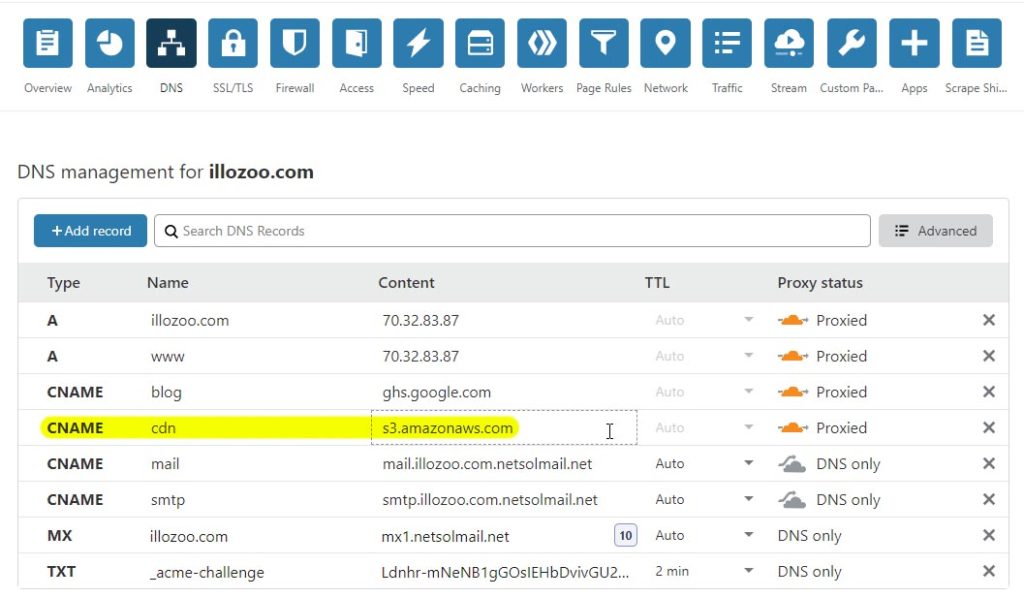1024x598 pixels.
Task: Open the Scrape Shield document icon
Action: 977,43
